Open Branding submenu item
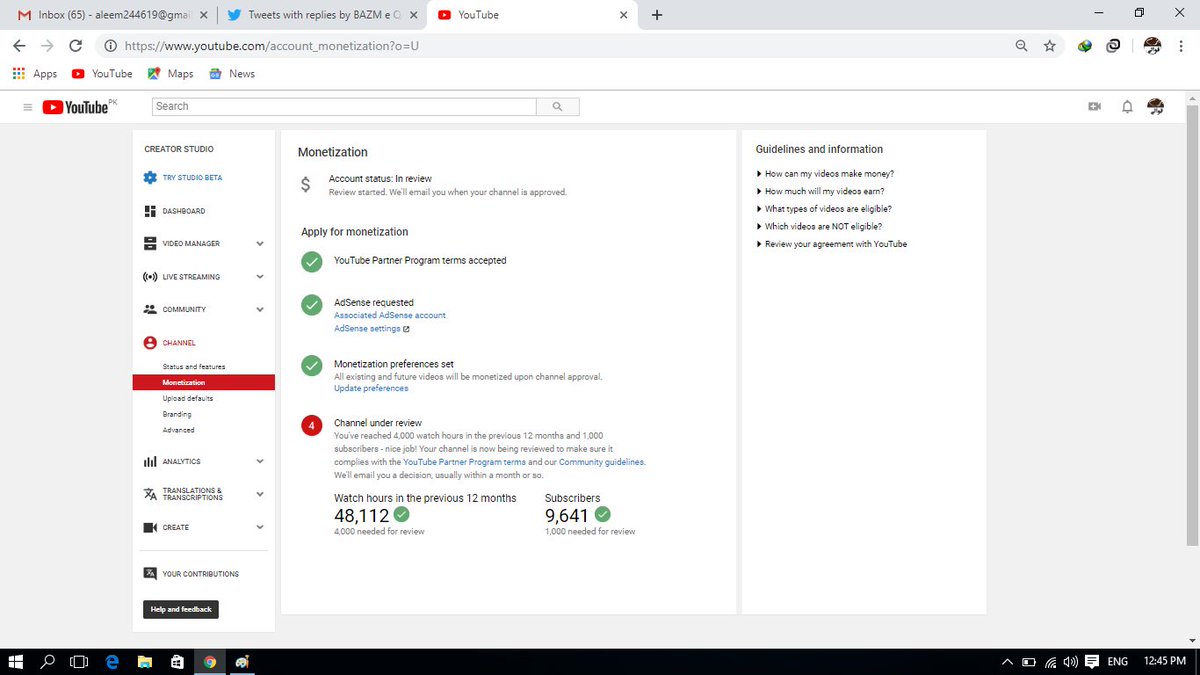This screenshot has height=675, width=1200. [x=177, y=414]
